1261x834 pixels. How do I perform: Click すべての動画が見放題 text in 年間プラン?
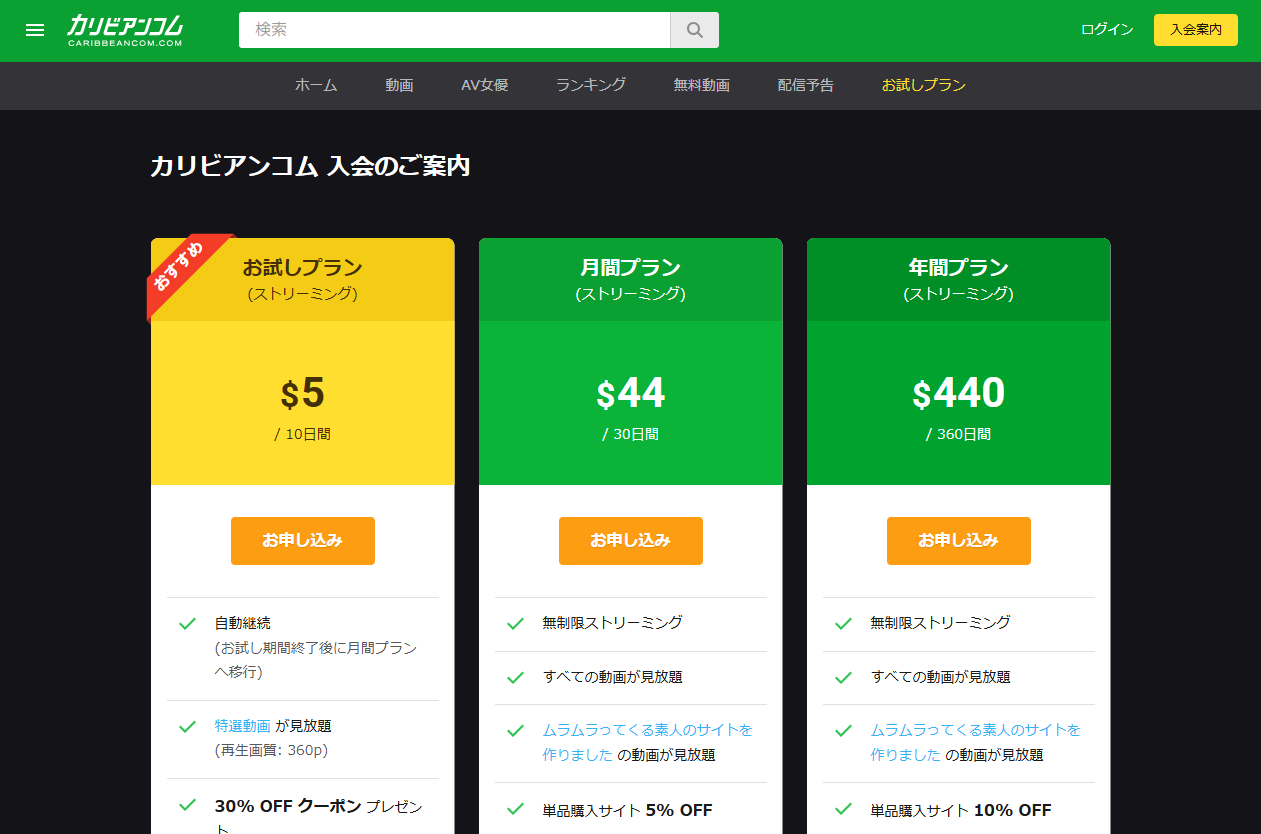point(941,677)
